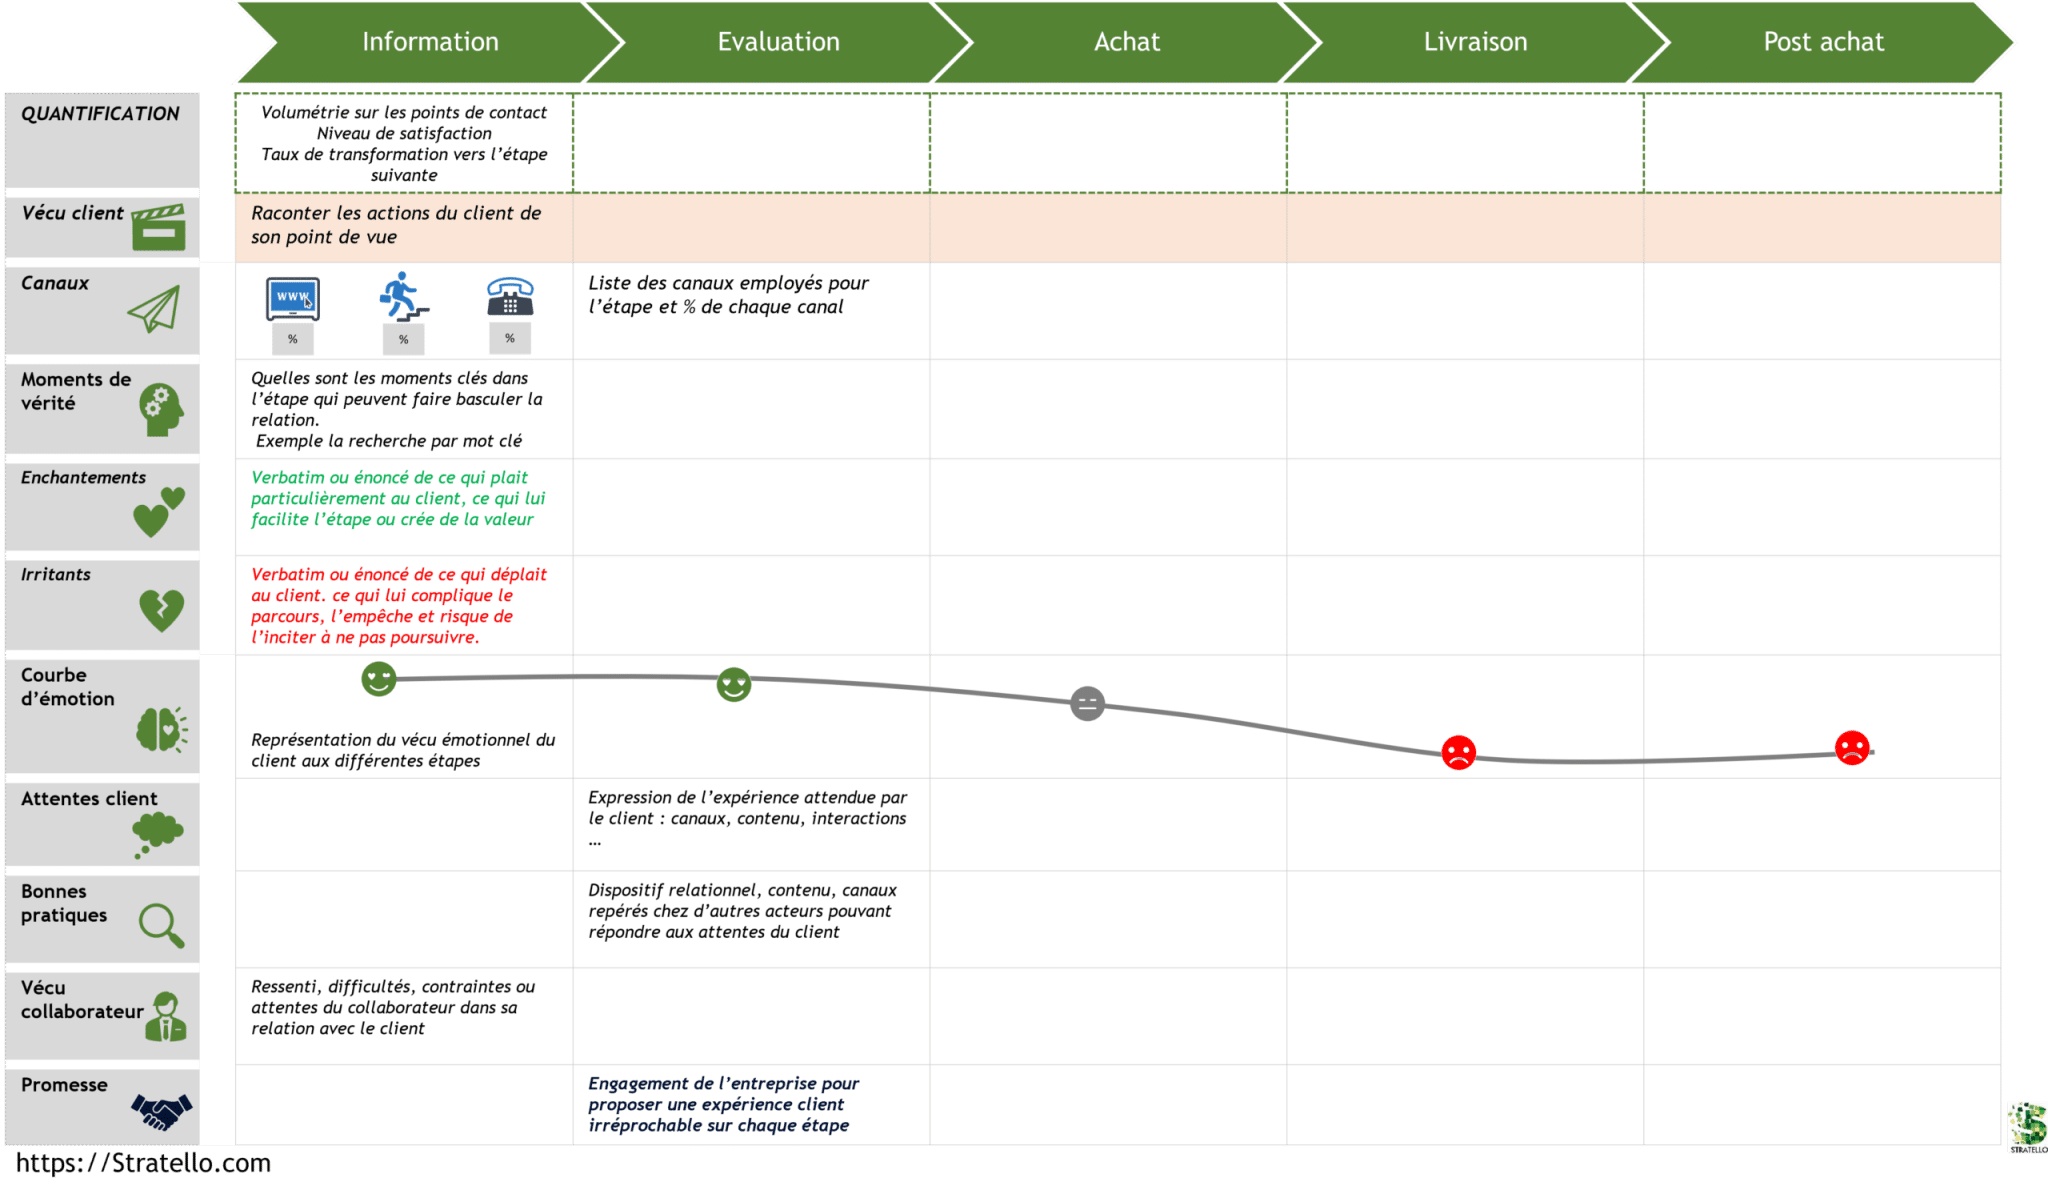The image size is (2048, 1194).
Task: Click the Vécu collaborateur person icon
Action: point(165,1015)
